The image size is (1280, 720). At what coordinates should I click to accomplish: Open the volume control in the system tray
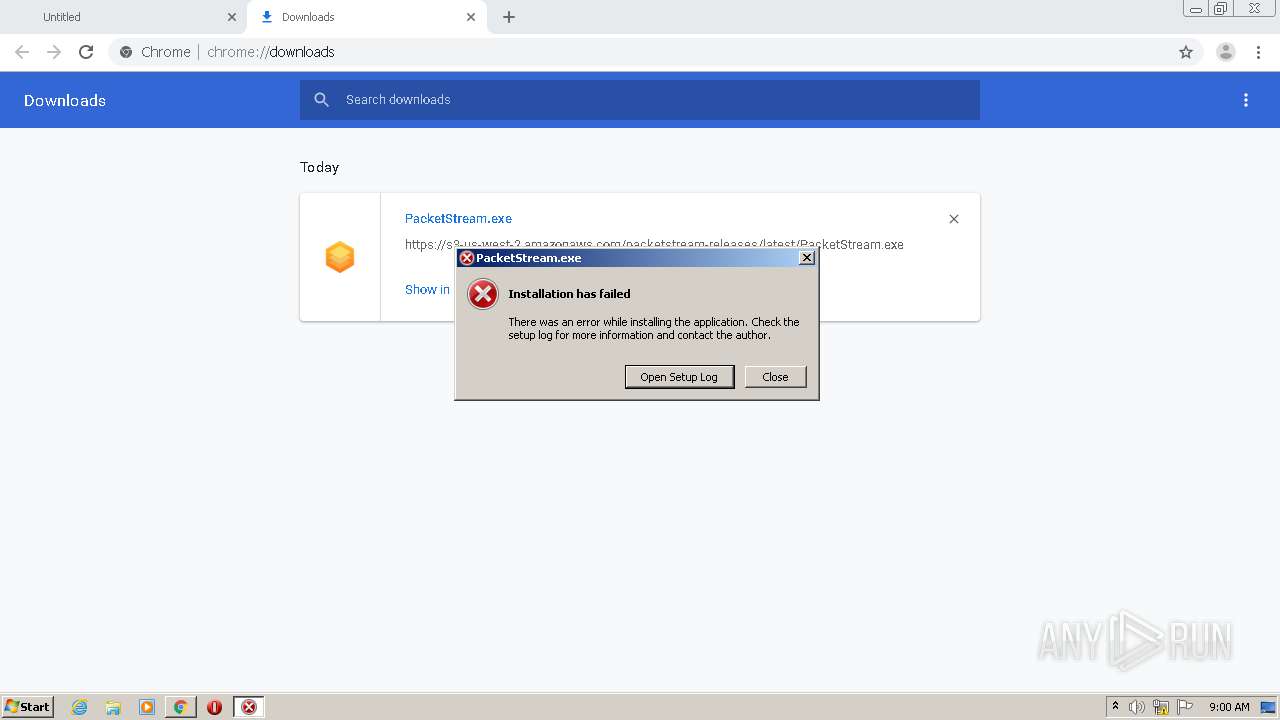(x=1137, y=707)
